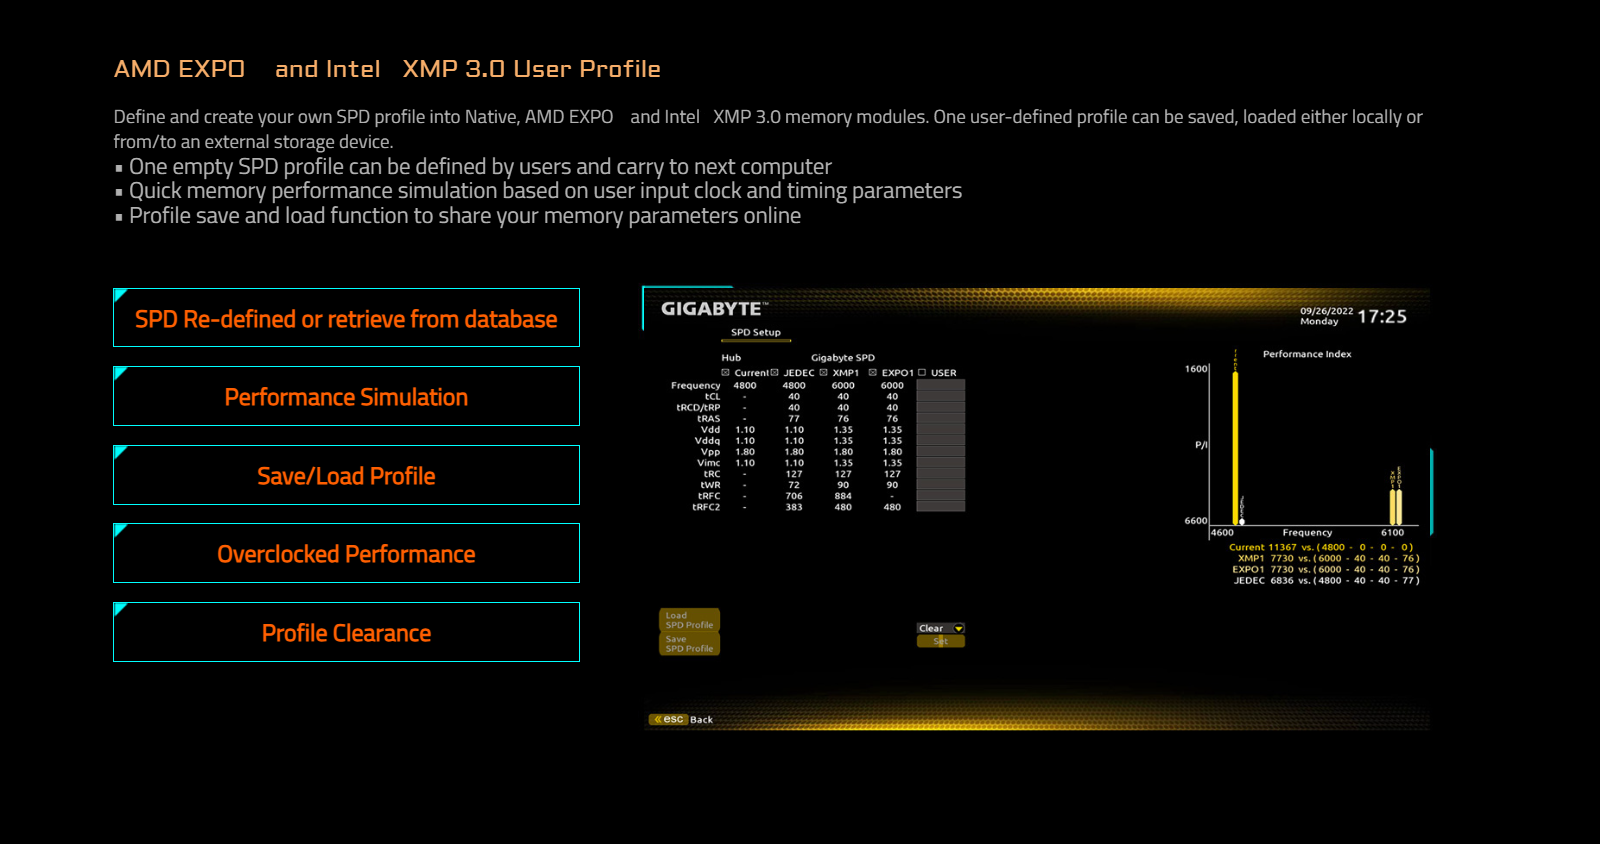The width and height of the screenshot is (1600, 844).
Task: Select the SPD Setup tab
Action: point(755,332)
